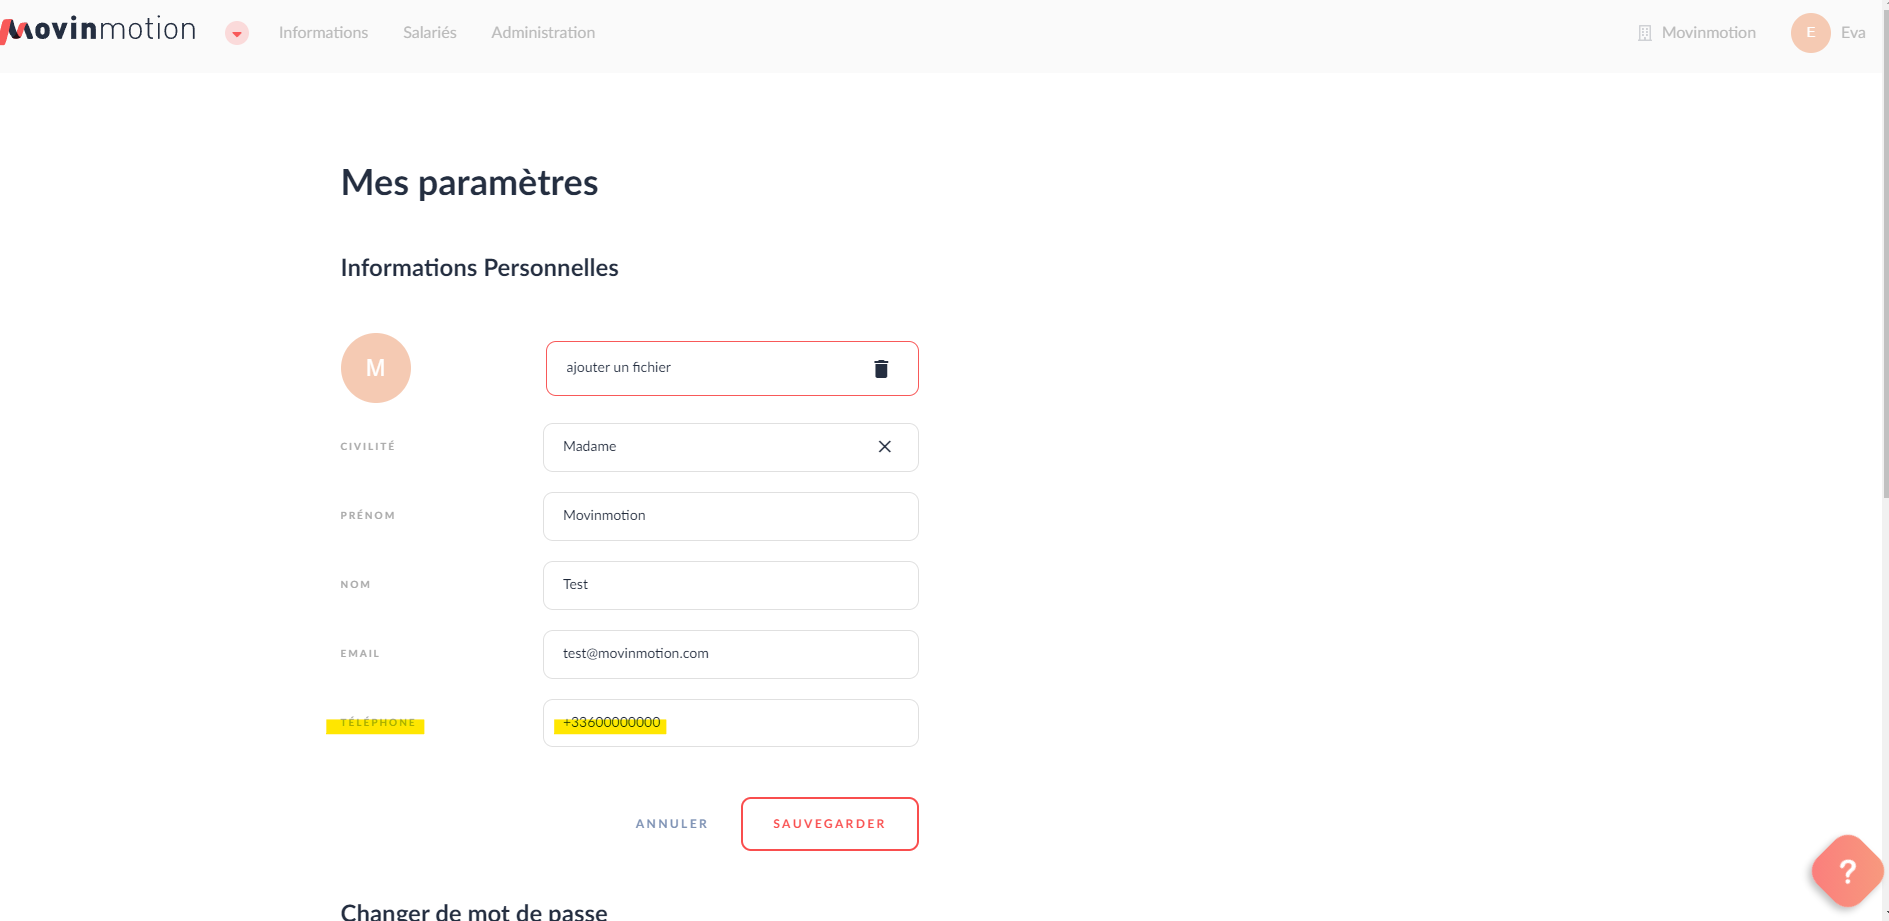Click the Eva user avatar
This screenshot has height=921, width=1889.
[1810, 33]
